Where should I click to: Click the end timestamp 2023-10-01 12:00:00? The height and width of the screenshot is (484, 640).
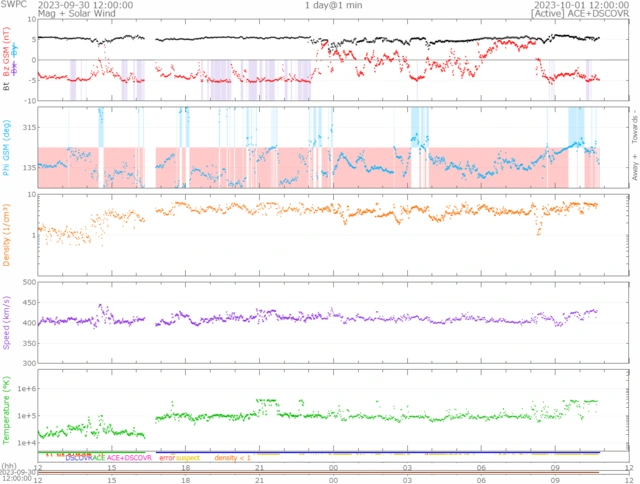[x=582, y=5]
